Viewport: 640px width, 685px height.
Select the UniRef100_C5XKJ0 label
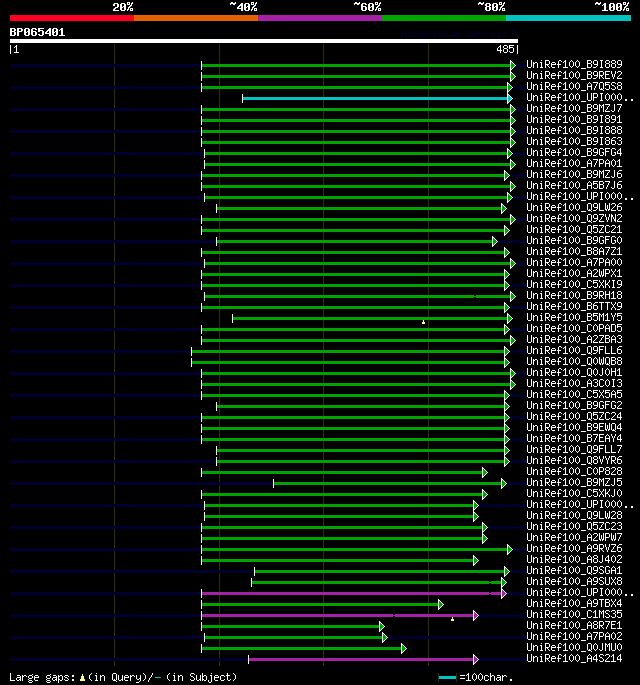(574, 494)
